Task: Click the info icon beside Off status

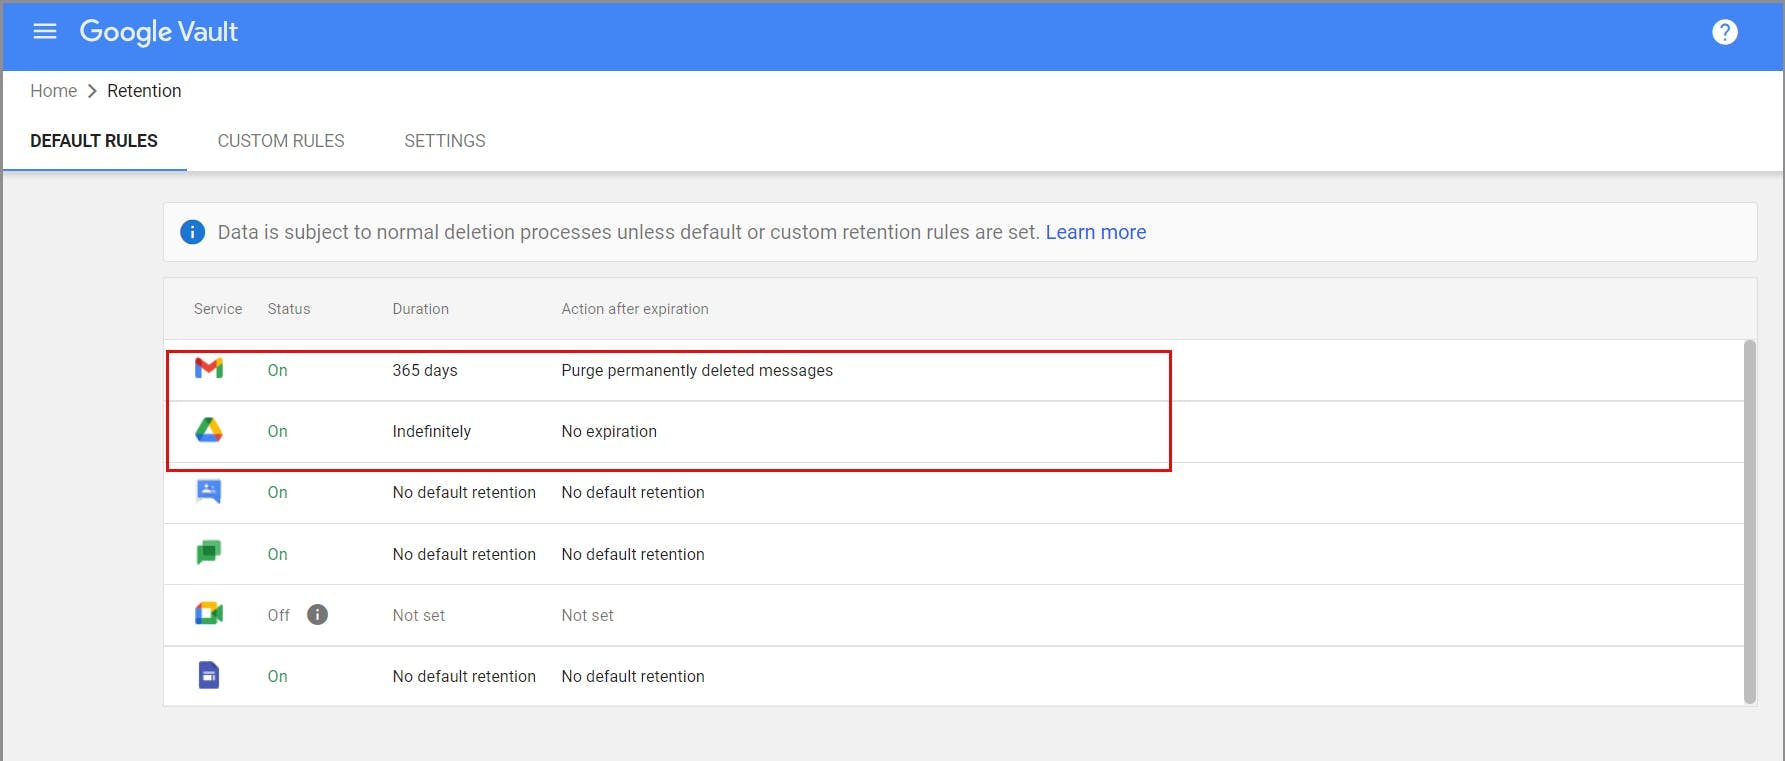Action: pyautogui.click(x=317, y=615)
